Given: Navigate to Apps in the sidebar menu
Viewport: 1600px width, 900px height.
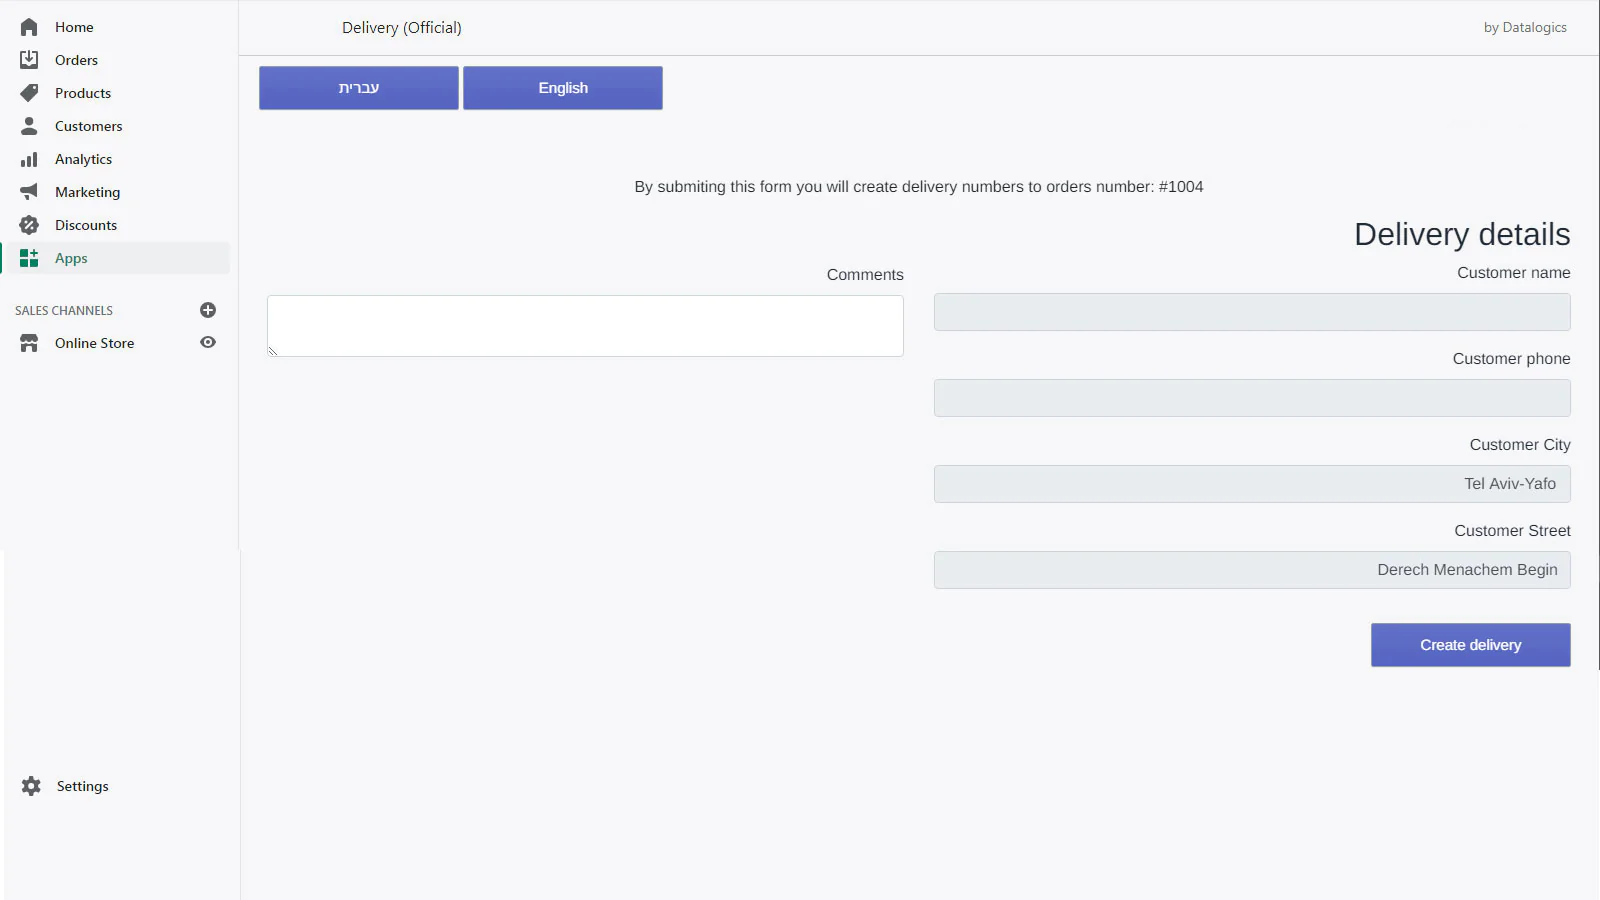Looking at the screenshot, I should [70, 257].
